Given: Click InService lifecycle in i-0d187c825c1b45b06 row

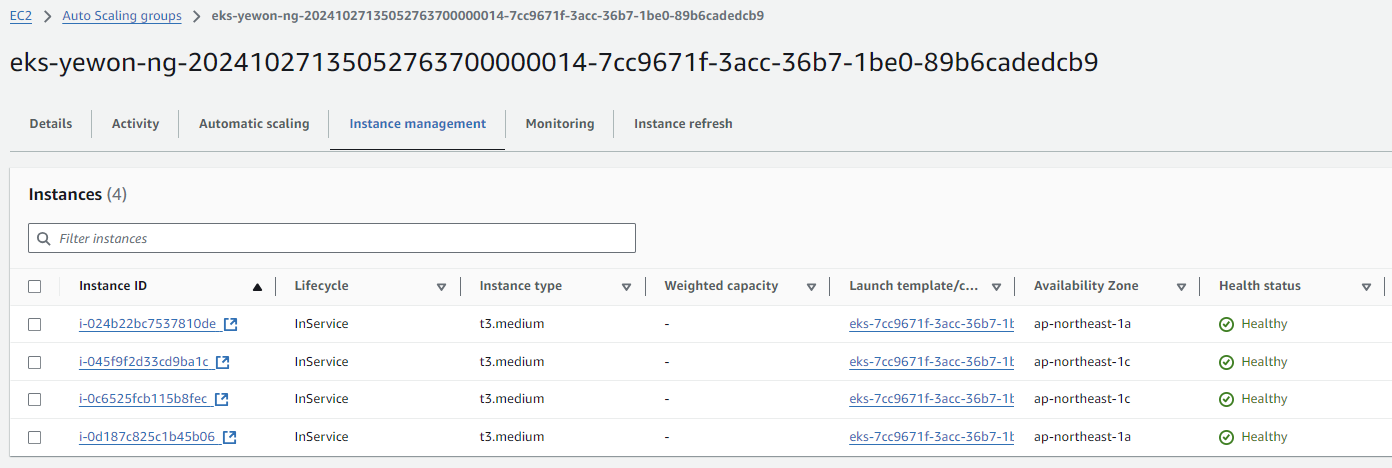Looking at the screenshot, I should [322, 437].
